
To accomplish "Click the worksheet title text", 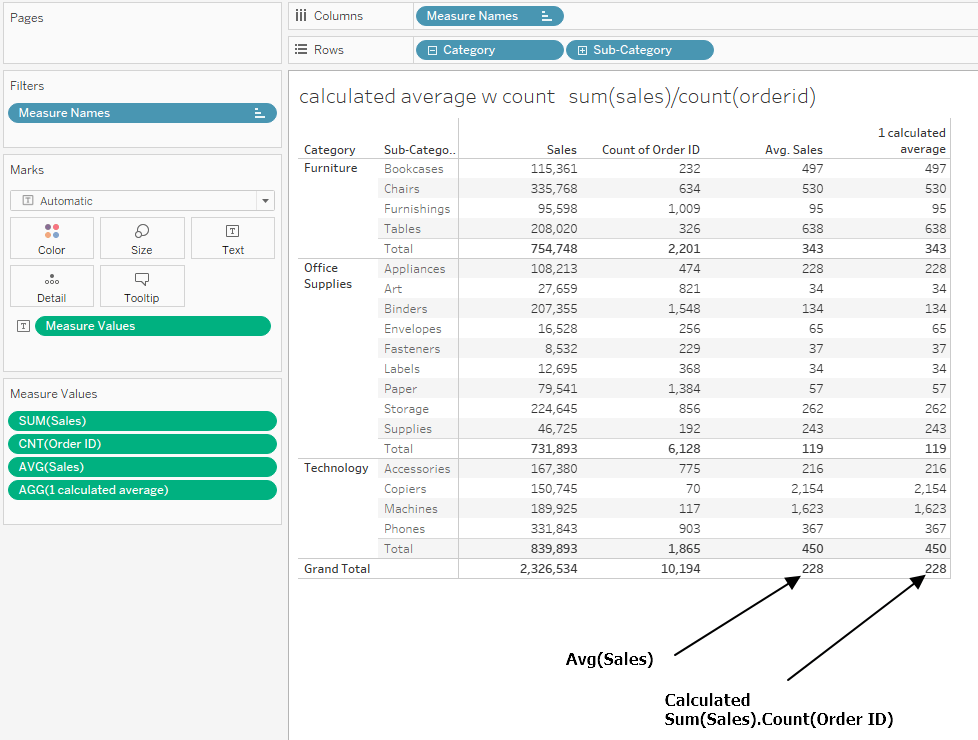I will tap(557, 97).
